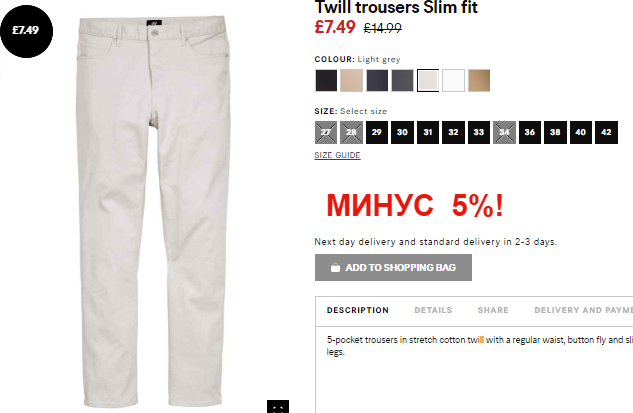This screenshot has width=633, height=413.
Task: Pick size 36
Action: 530,132
